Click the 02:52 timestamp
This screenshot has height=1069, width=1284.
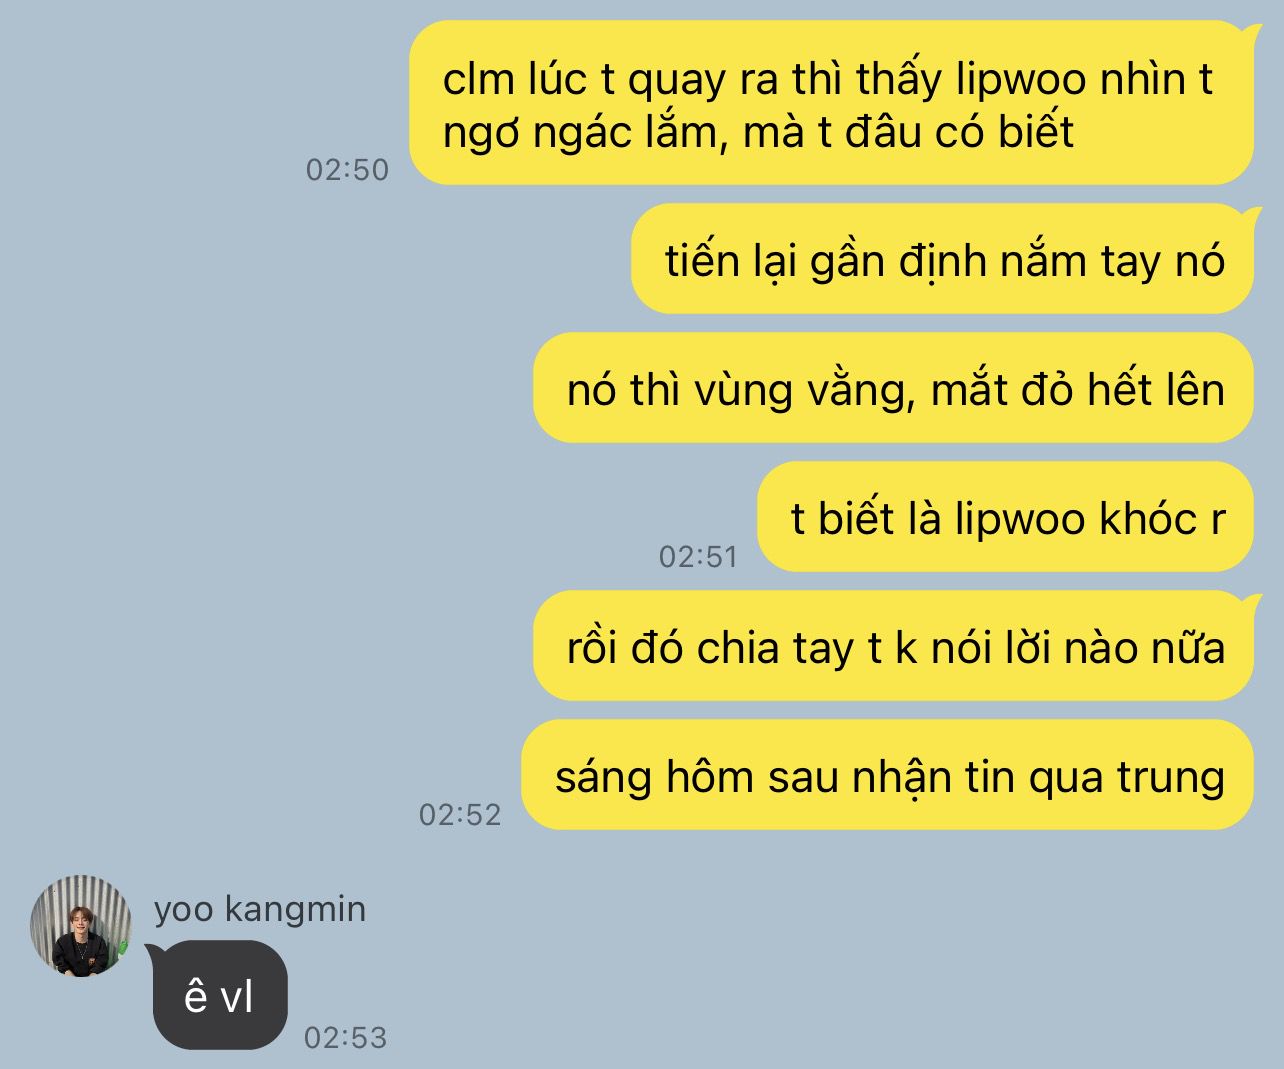pos(460,814)
